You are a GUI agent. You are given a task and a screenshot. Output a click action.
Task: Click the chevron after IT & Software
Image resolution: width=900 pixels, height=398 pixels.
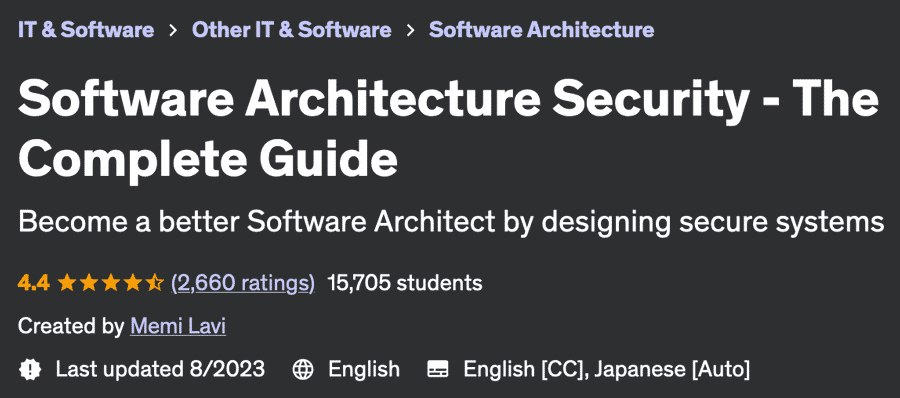(x=173, y=30)
